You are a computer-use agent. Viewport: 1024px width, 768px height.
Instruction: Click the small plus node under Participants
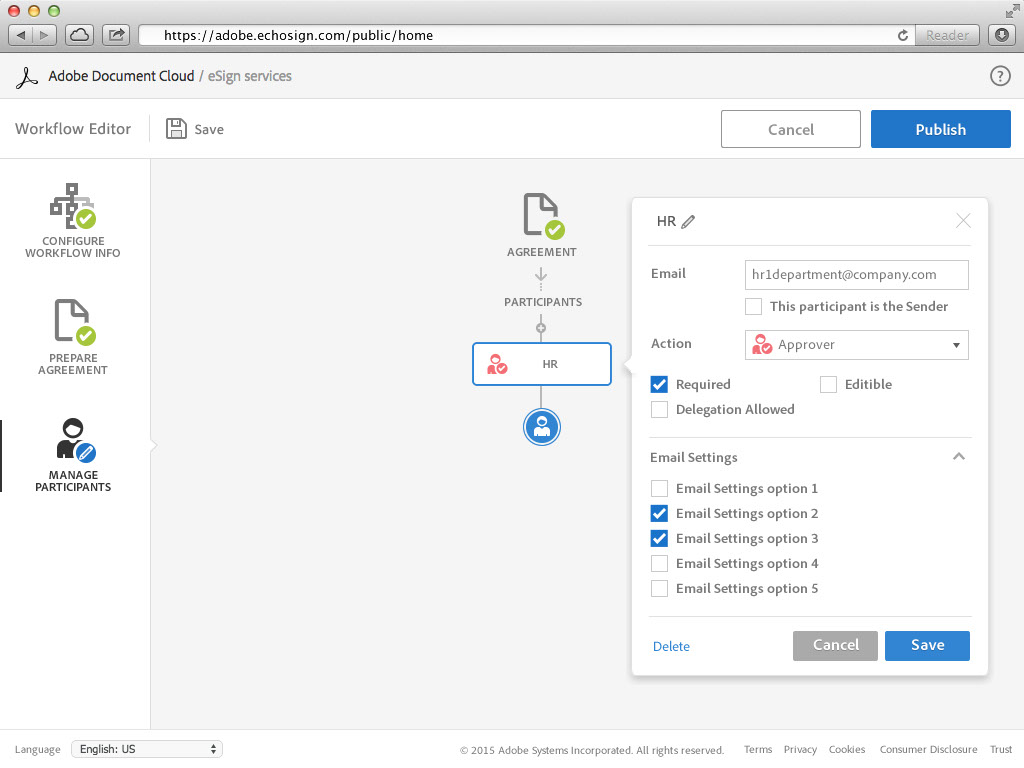click(541, 327)
